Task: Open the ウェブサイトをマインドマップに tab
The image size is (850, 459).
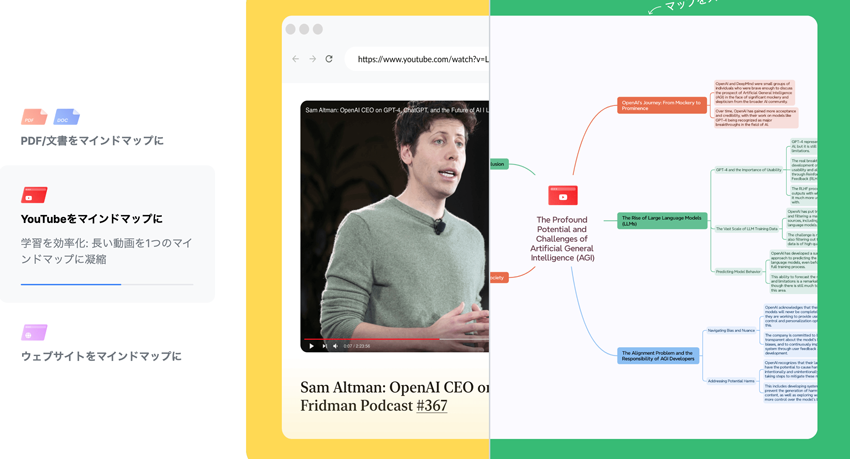Action: [x=101, y=356]
